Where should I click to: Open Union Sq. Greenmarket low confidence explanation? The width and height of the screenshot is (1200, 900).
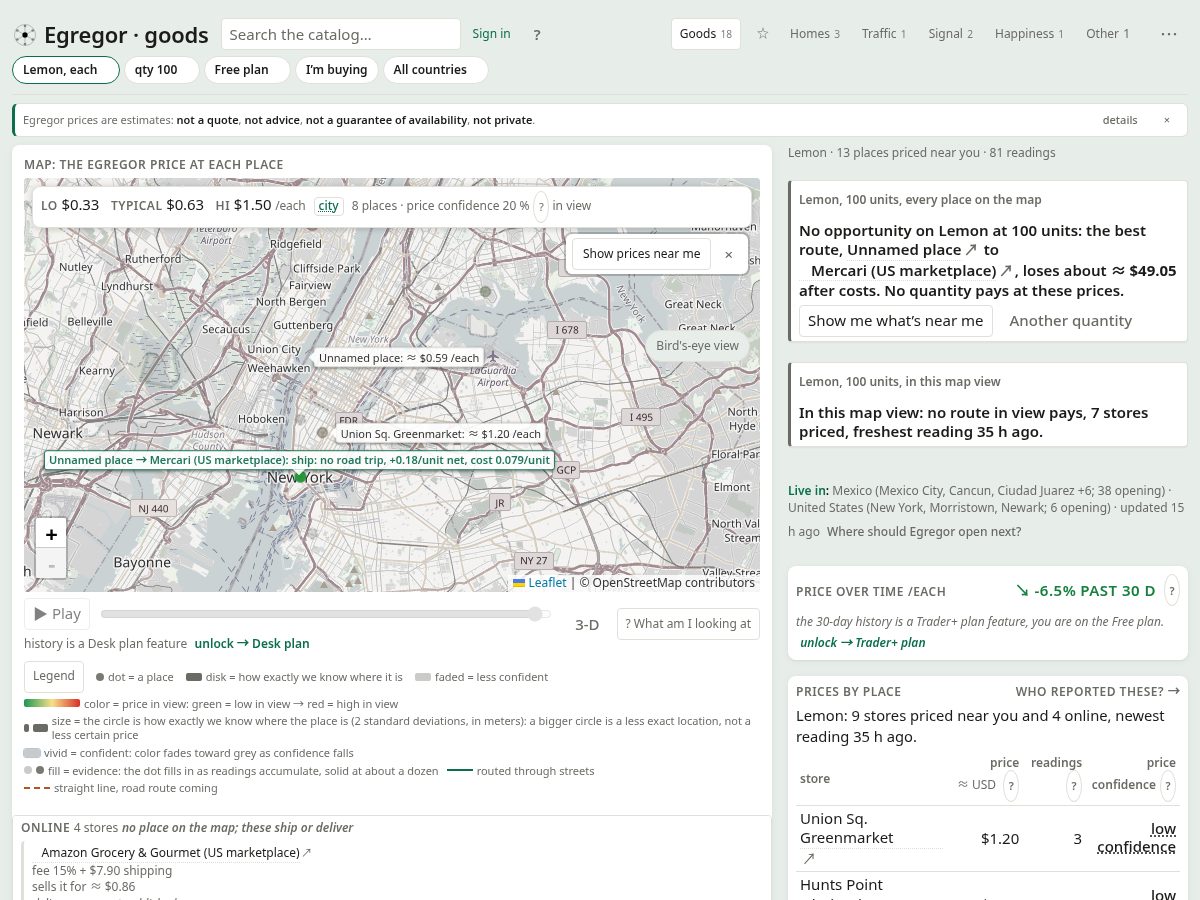click(x=1137, y=838)
